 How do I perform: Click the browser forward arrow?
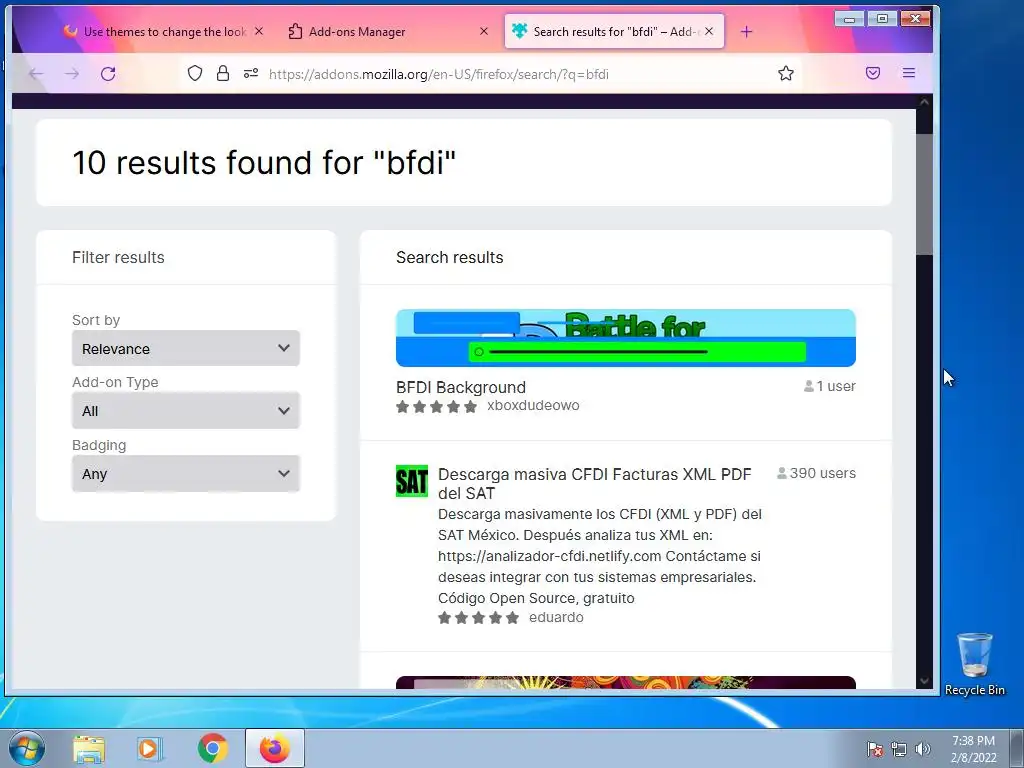72,74
